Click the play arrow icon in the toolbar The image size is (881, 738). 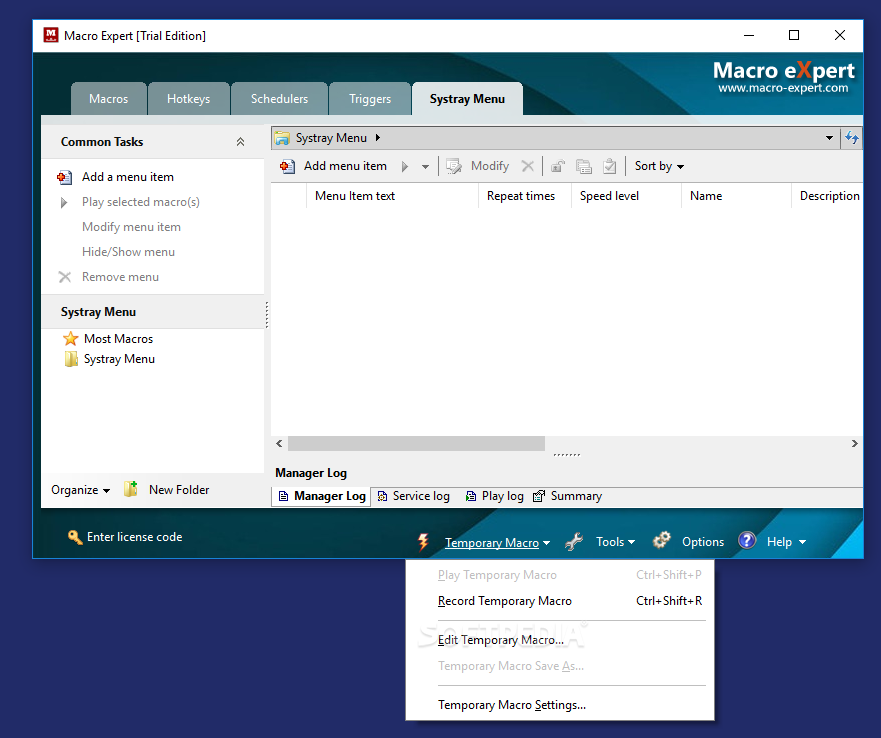[x=405, y=166]
